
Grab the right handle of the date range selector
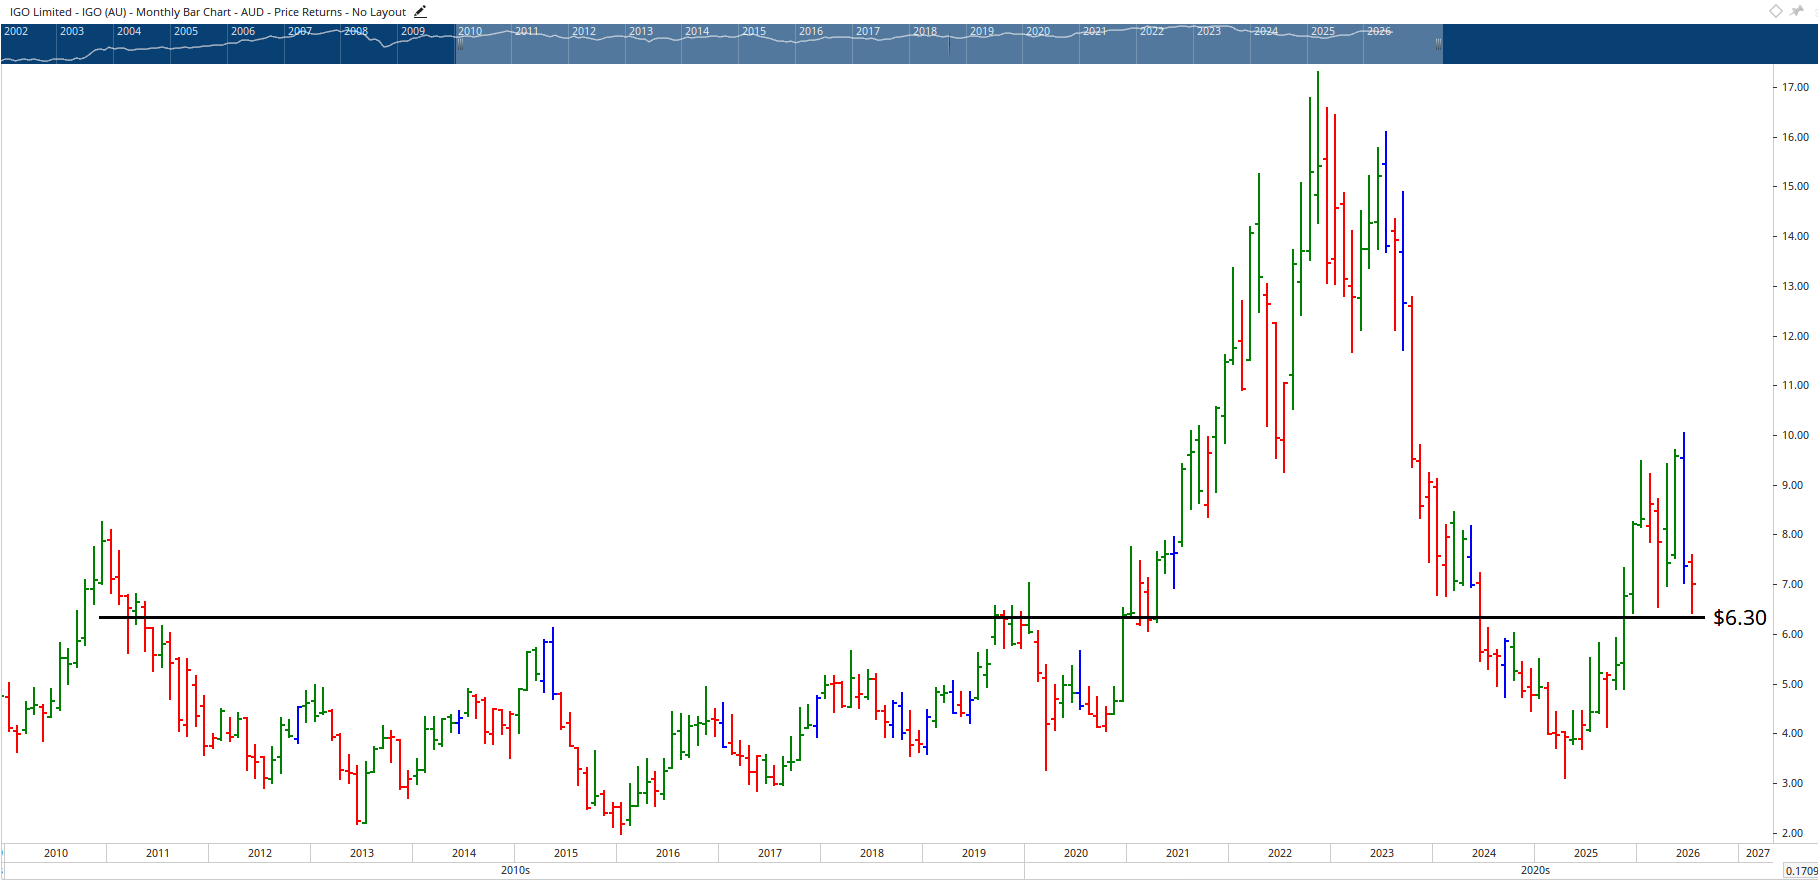tap(1438, 44)
